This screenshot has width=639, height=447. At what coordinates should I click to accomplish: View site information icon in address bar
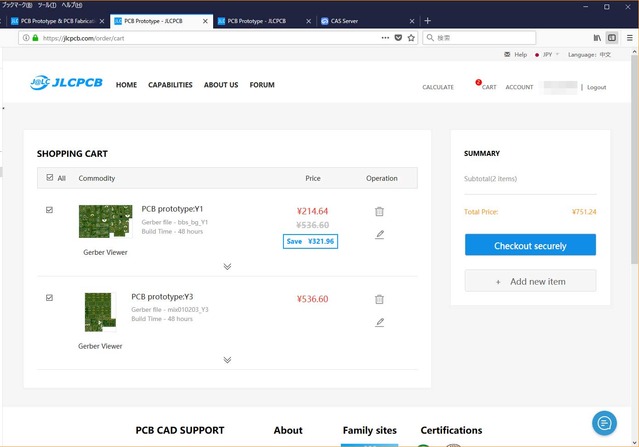point(26,38)
